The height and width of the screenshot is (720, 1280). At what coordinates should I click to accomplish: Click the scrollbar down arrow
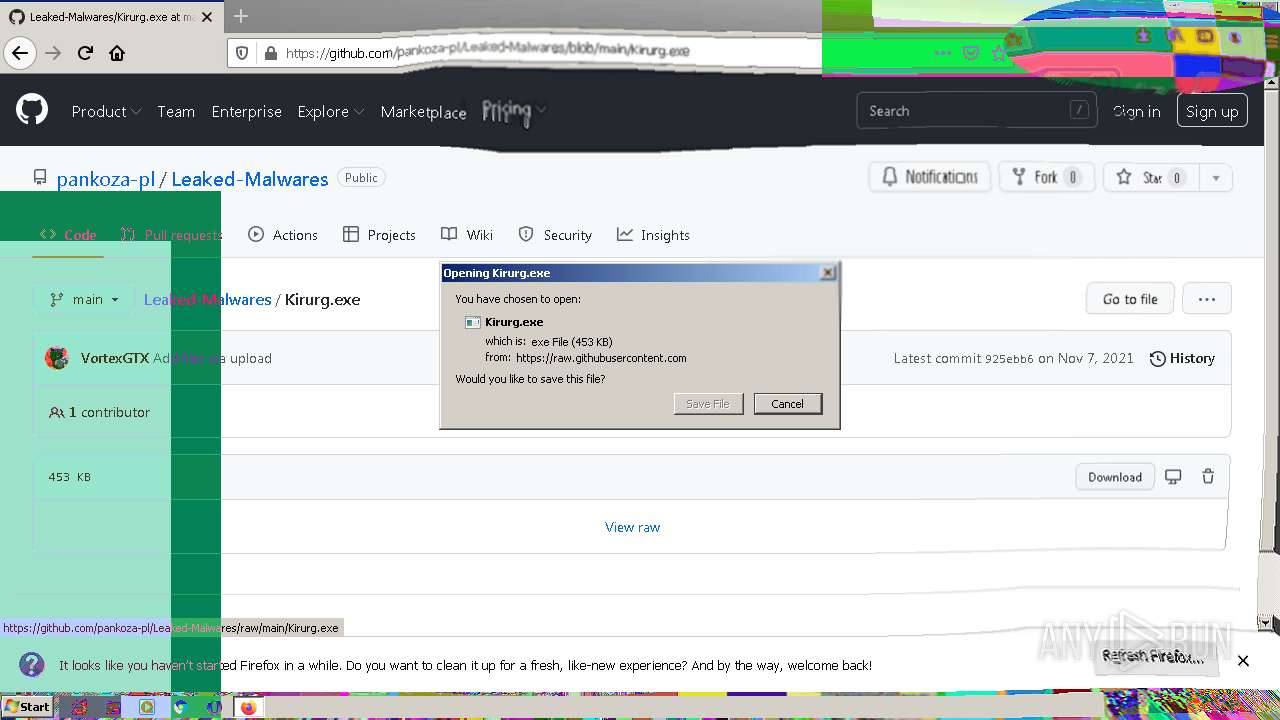tap(1264, 622)
